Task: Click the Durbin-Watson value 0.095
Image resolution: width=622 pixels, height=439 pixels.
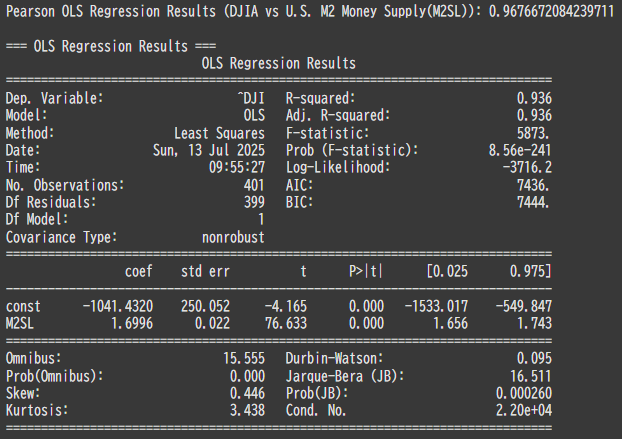Action: (534, 358)
